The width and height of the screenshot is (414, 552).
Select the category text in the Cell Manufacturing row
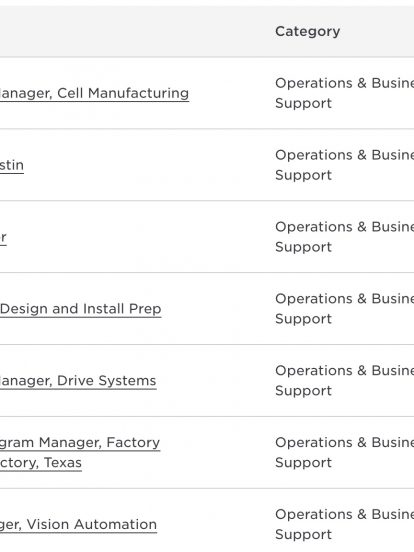point(345,93)
